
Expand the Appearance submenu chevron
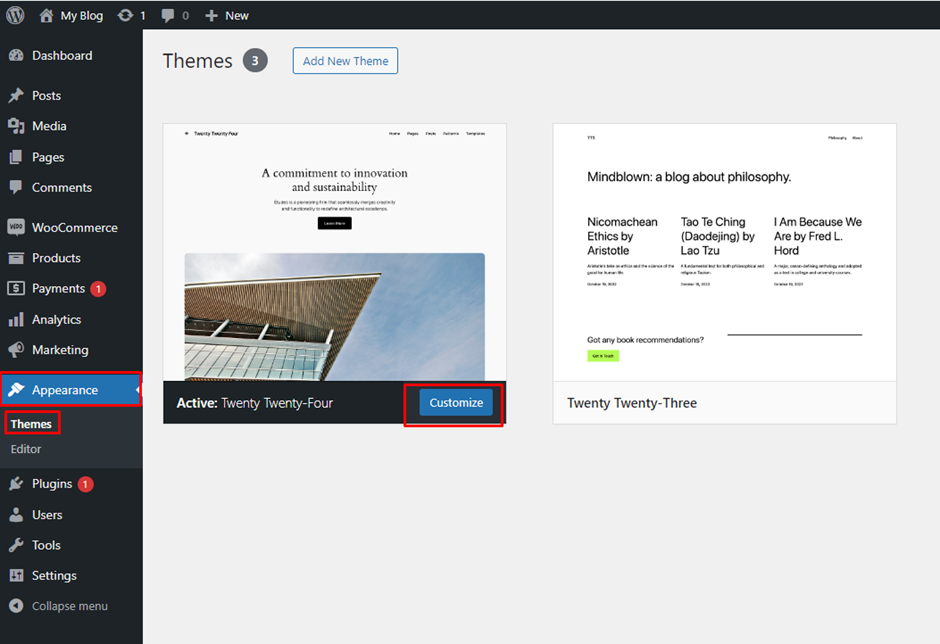point(136,390)
